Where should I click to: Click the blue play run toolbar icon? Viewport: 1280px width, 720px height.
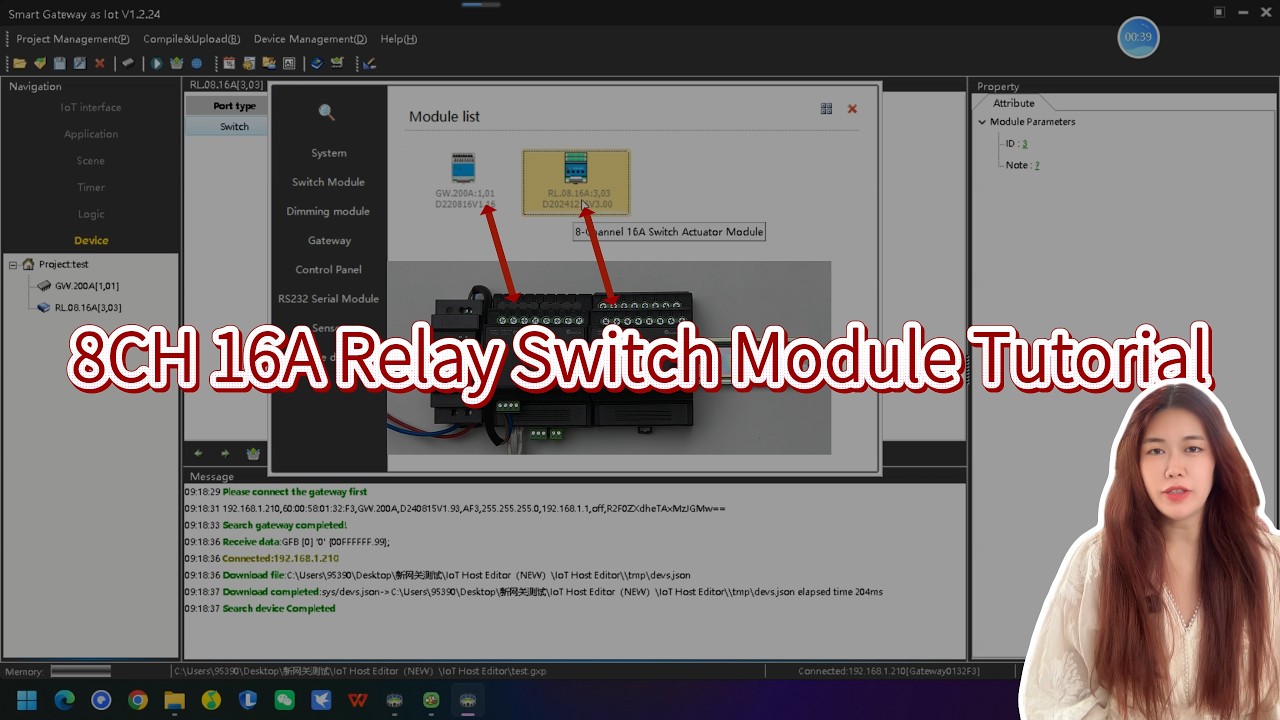point(156,63)
